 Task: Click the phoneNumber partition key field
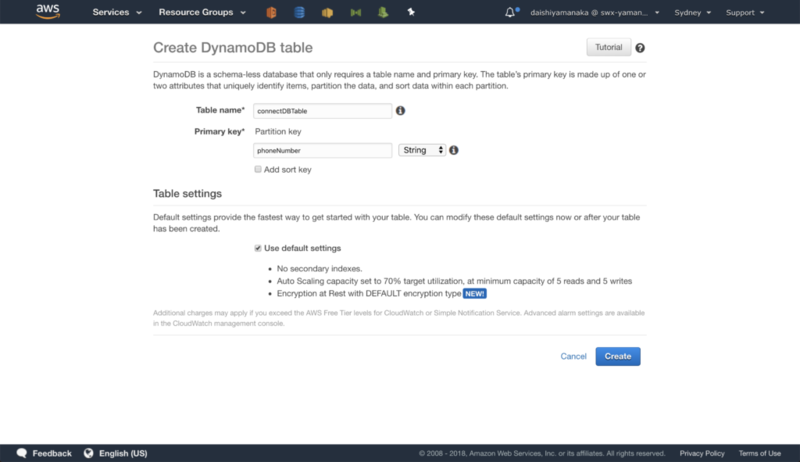pyautogui.click(x=322, y=150)
